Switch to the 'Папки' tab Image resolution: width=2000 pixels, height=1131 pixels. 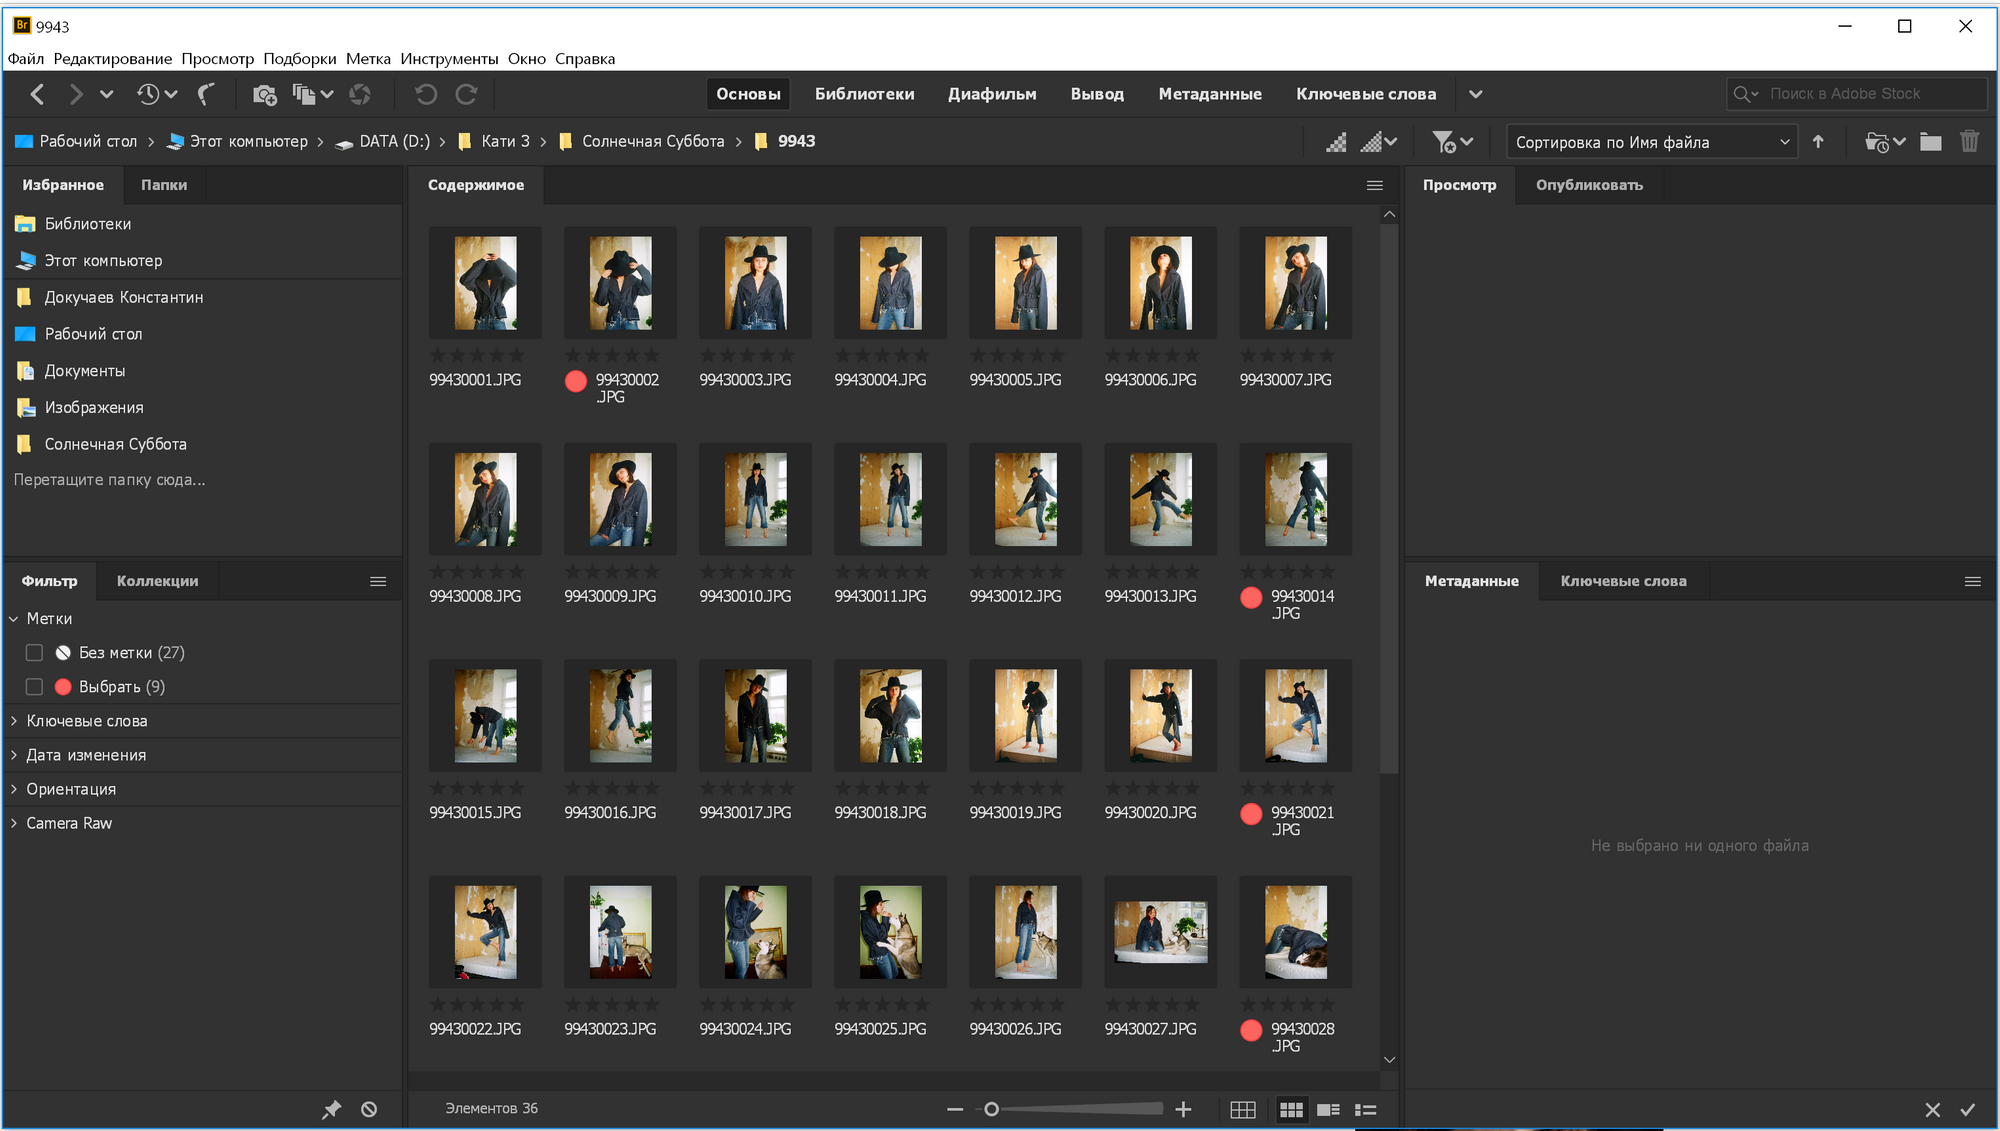[x=164, y=185]
